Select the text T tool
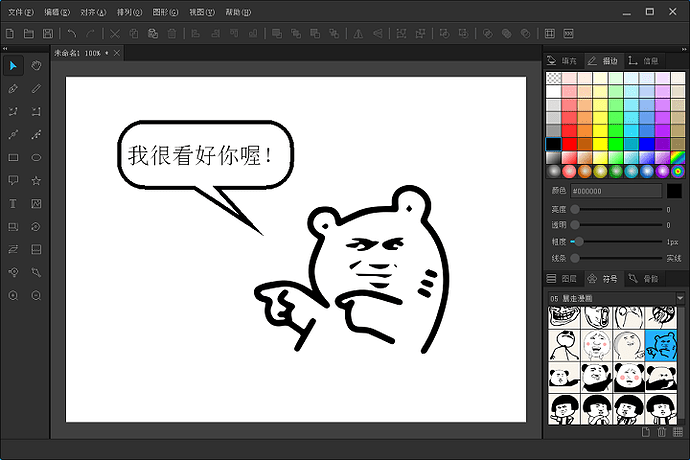 pyautogui.click(x=13, y=203)
